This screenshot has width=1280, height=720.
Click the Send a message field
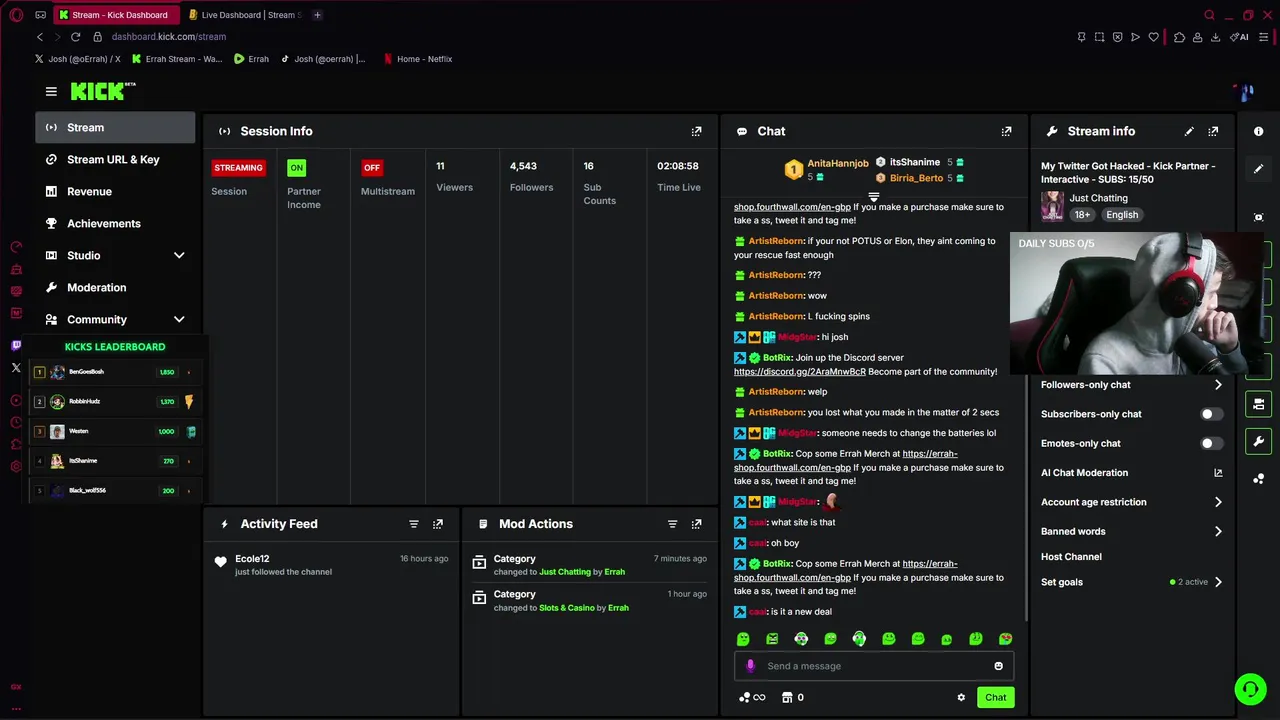point(874,666)
